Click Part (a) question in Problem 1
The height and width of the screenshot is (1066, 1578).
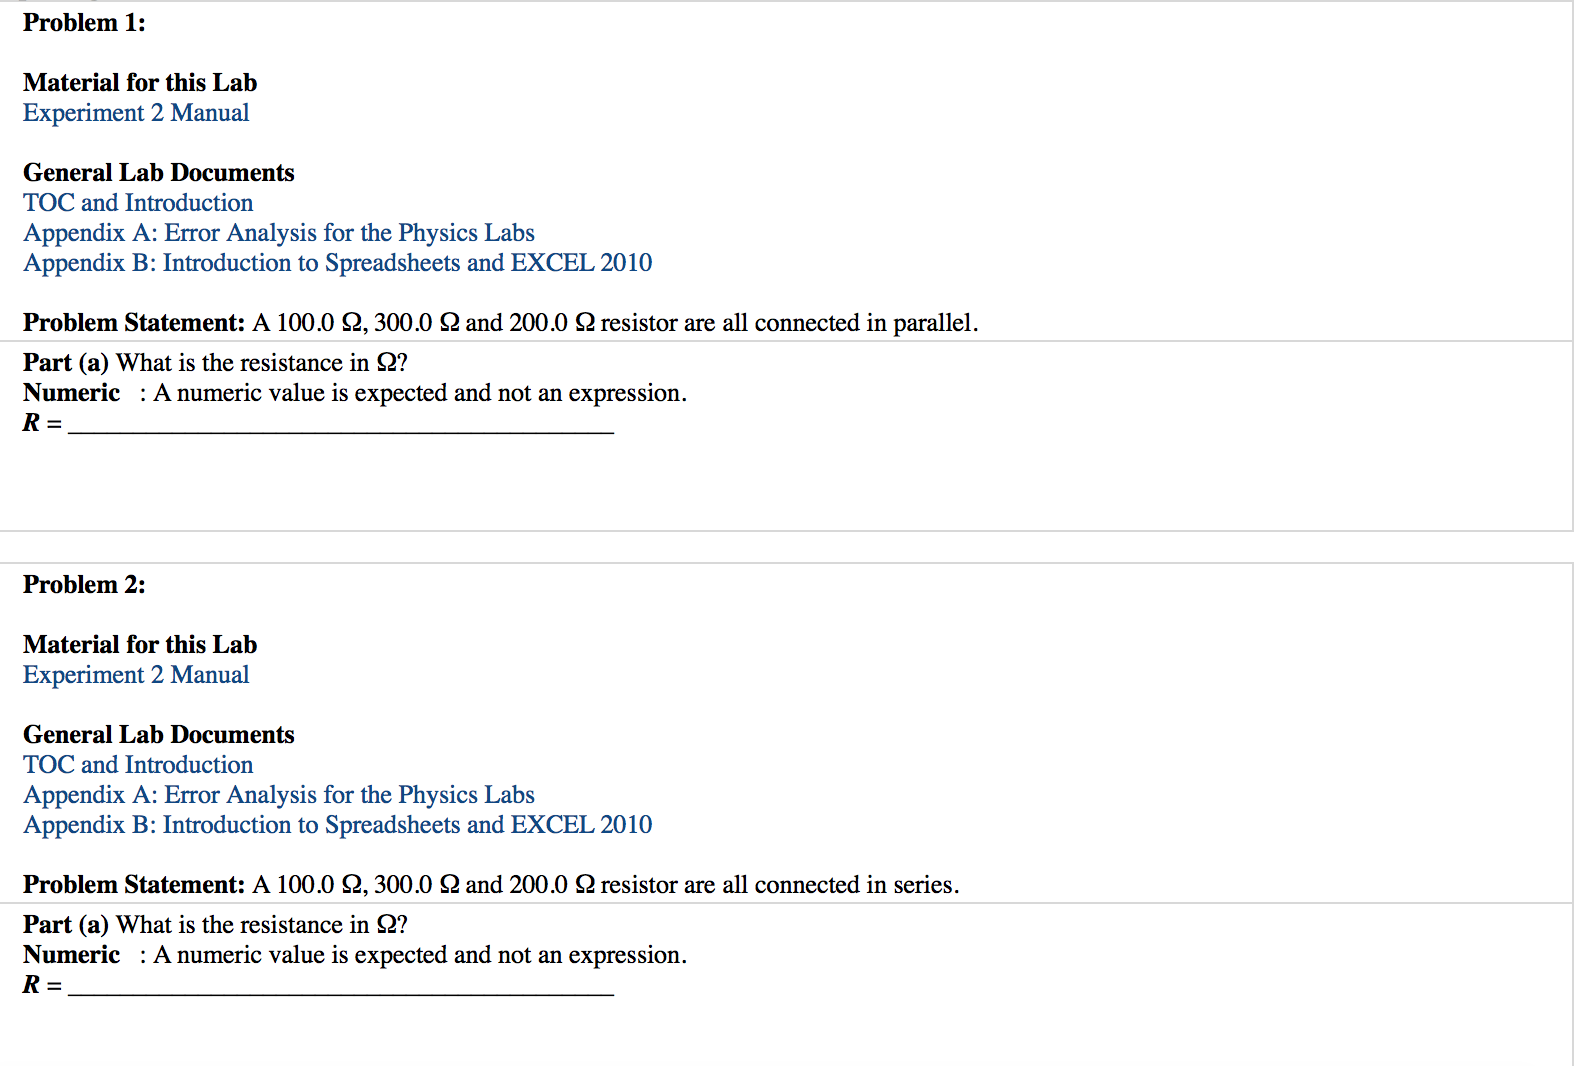click(x=215, y=363)
